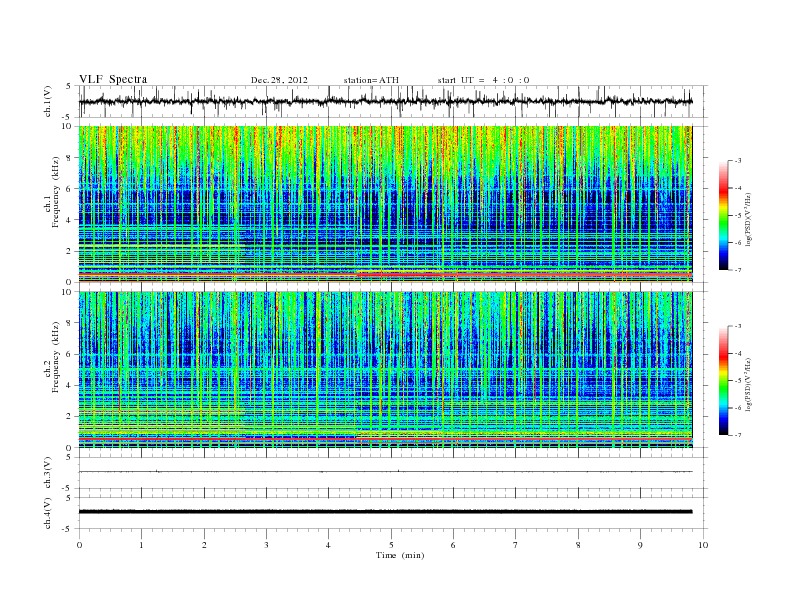Screen dimensions: 792x612
Task: Click the "10" frequency tick of ch.1 spectrogram
Action: point(69,126)
